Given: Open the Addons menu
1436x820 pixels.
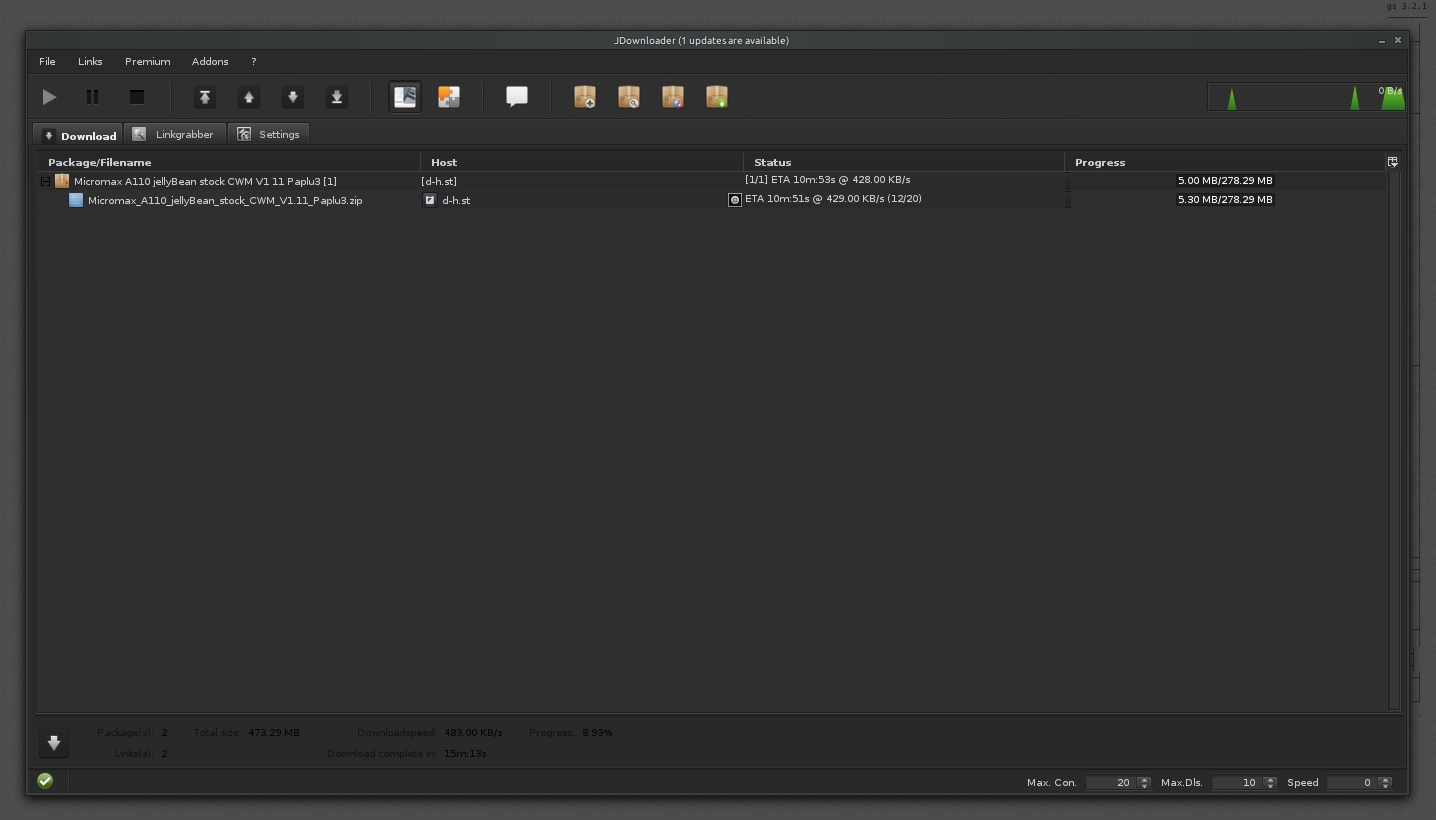Looking at the screenshot, I should coord(210,61).
